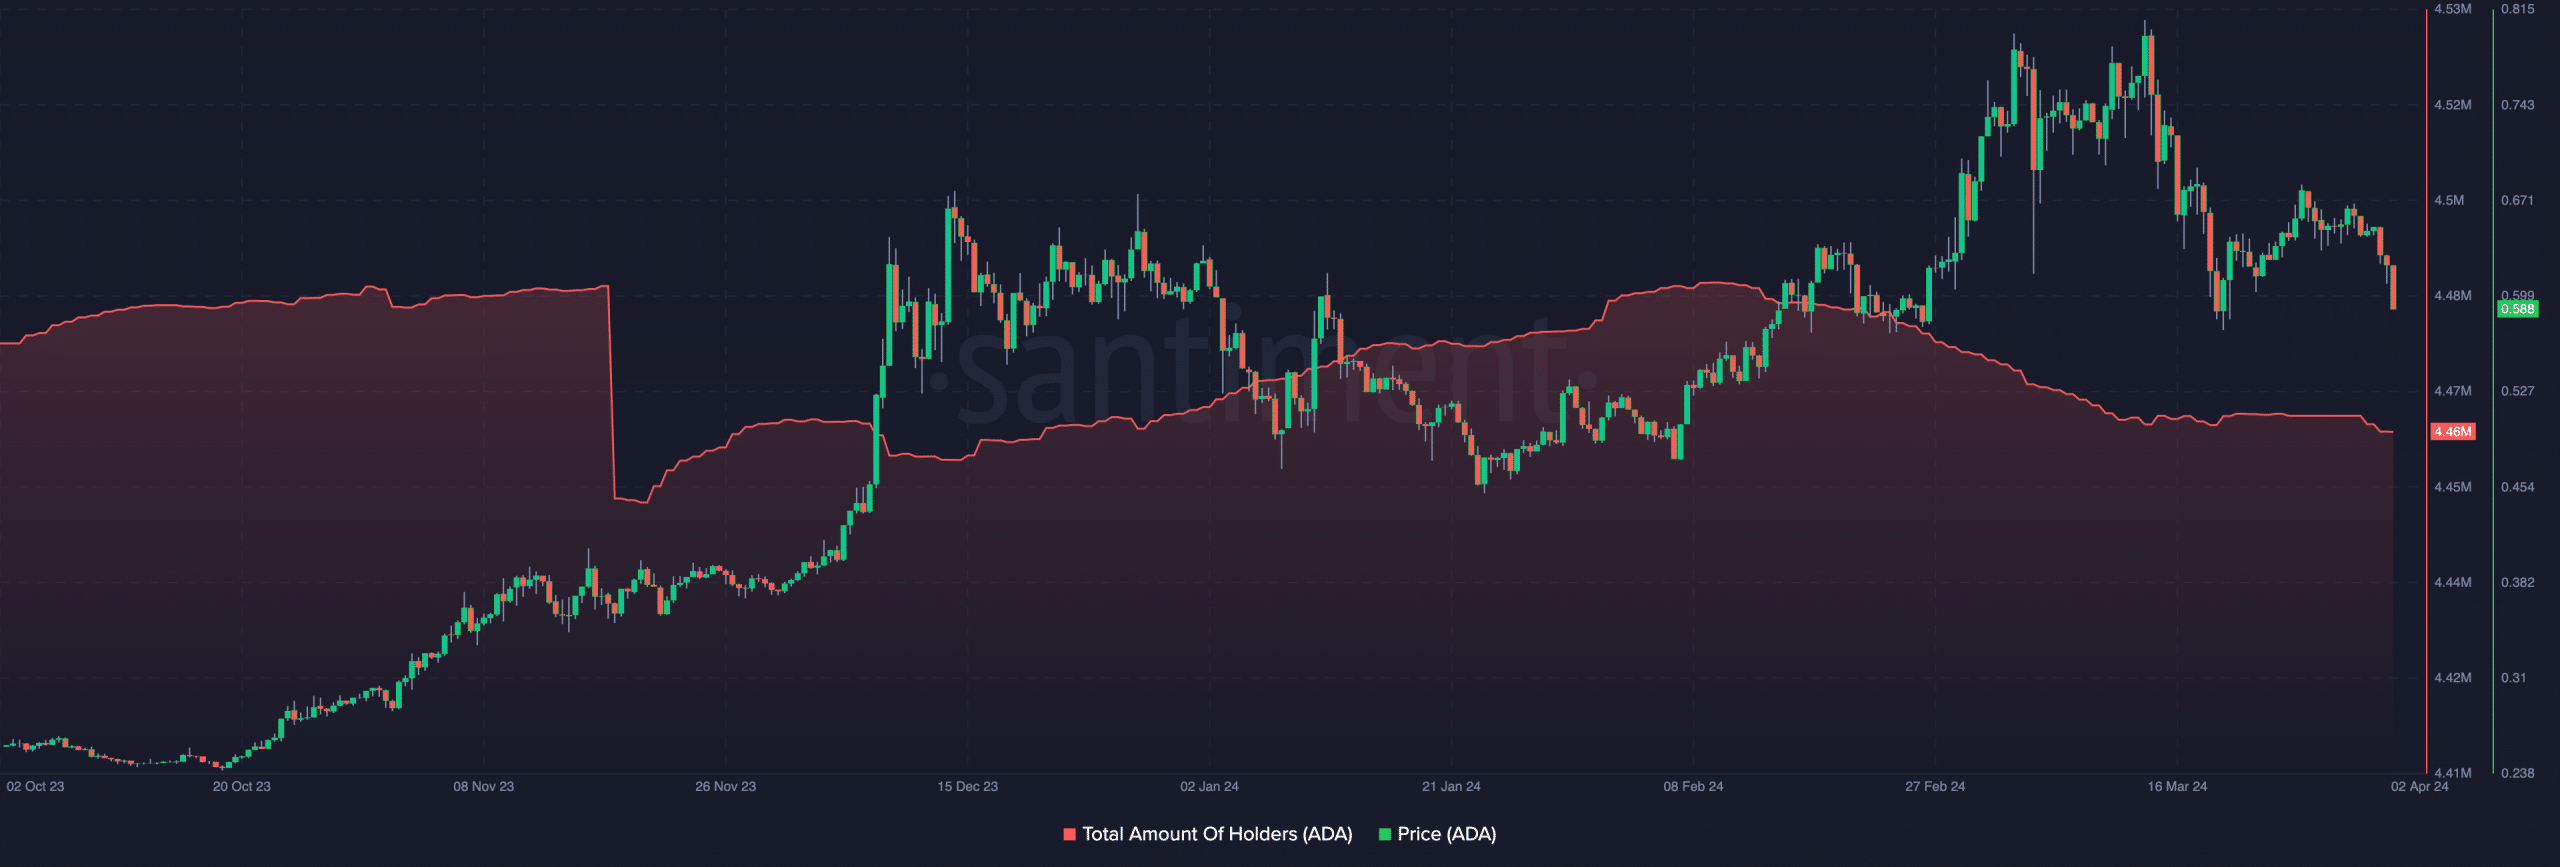Click the Total Amount Of Holders (ADA) legend label
Viewport: 2560px width, 867px height.
[x=1217, y=834]
